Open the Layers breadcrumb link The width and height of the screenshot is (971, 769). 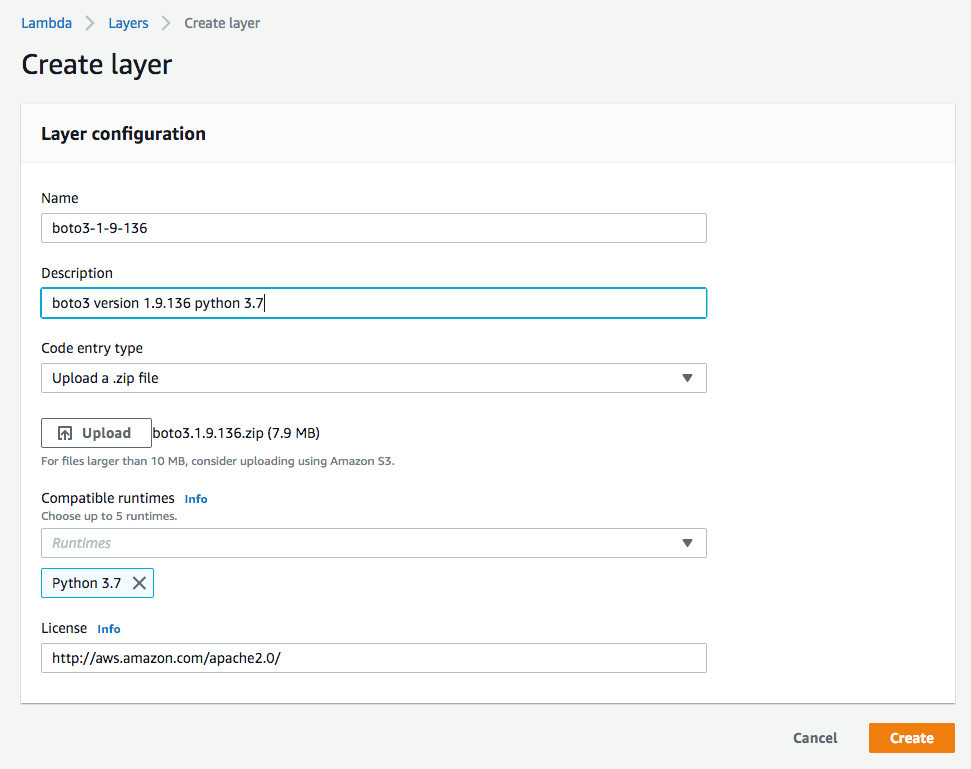128,23
